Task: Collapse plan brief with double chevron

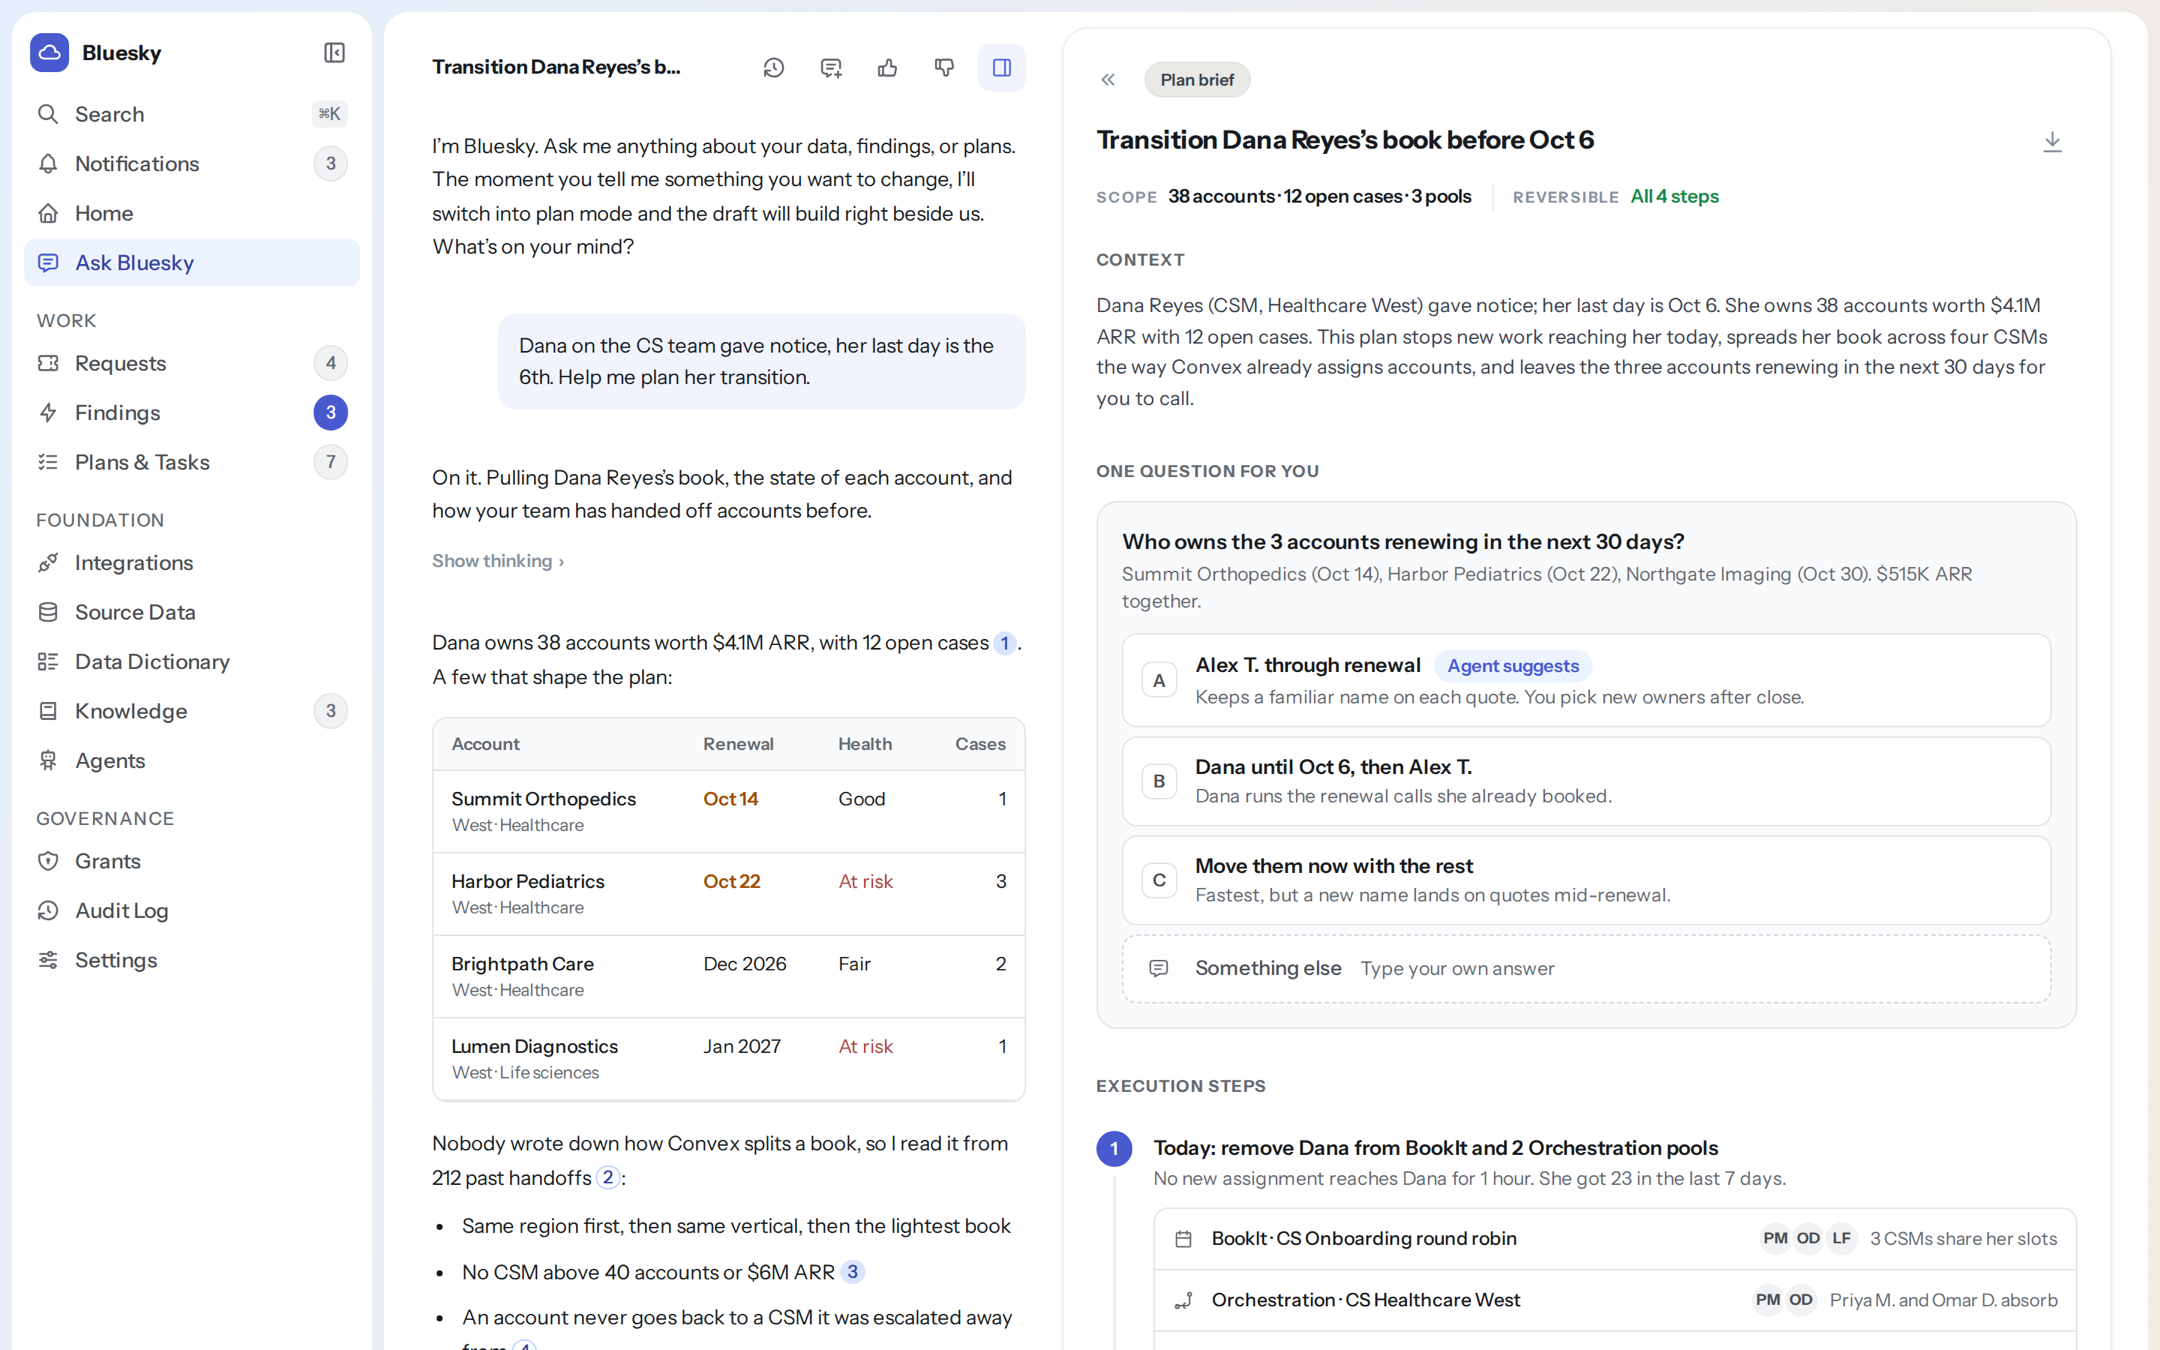Action: point(1108,80)
